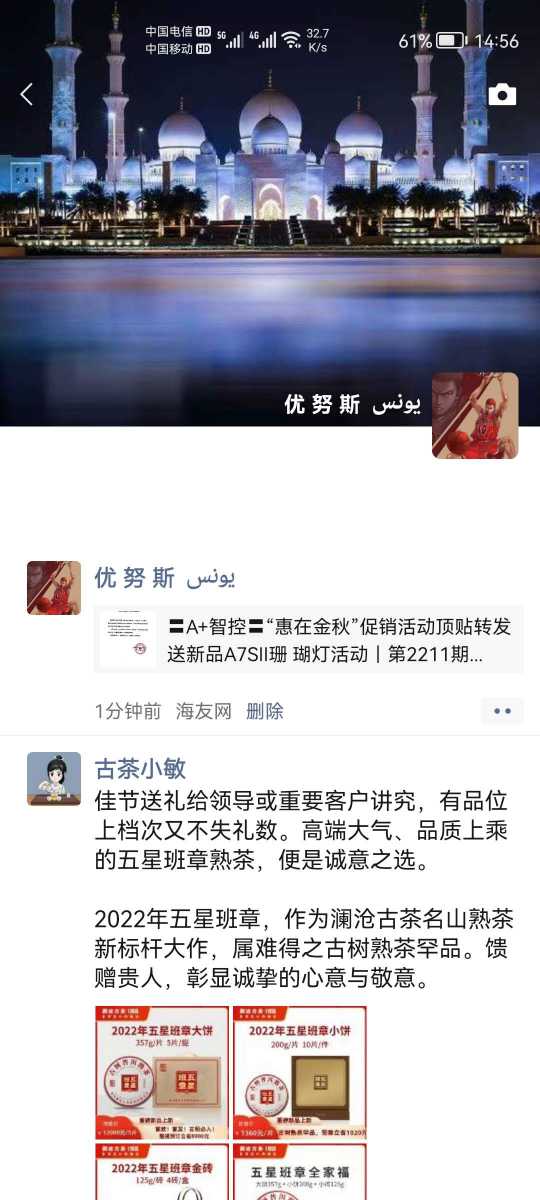
Task: View the 2022年五星班章小饼 image
Action: (299, 1072)
